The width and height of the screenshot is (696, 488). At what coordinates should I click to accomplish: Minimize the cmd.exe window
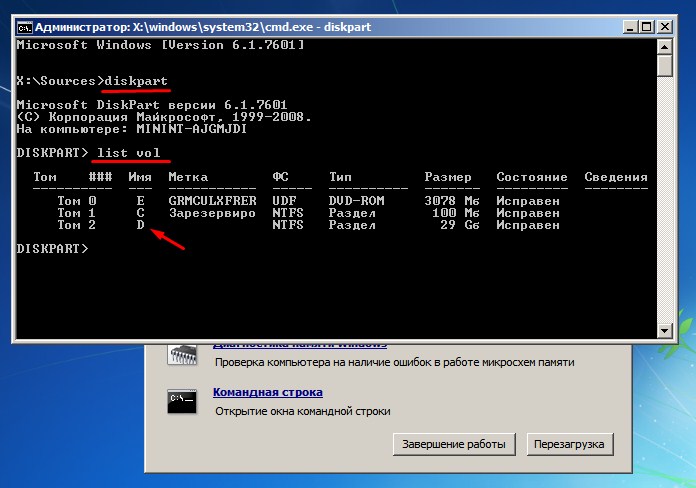pos(630,27)
